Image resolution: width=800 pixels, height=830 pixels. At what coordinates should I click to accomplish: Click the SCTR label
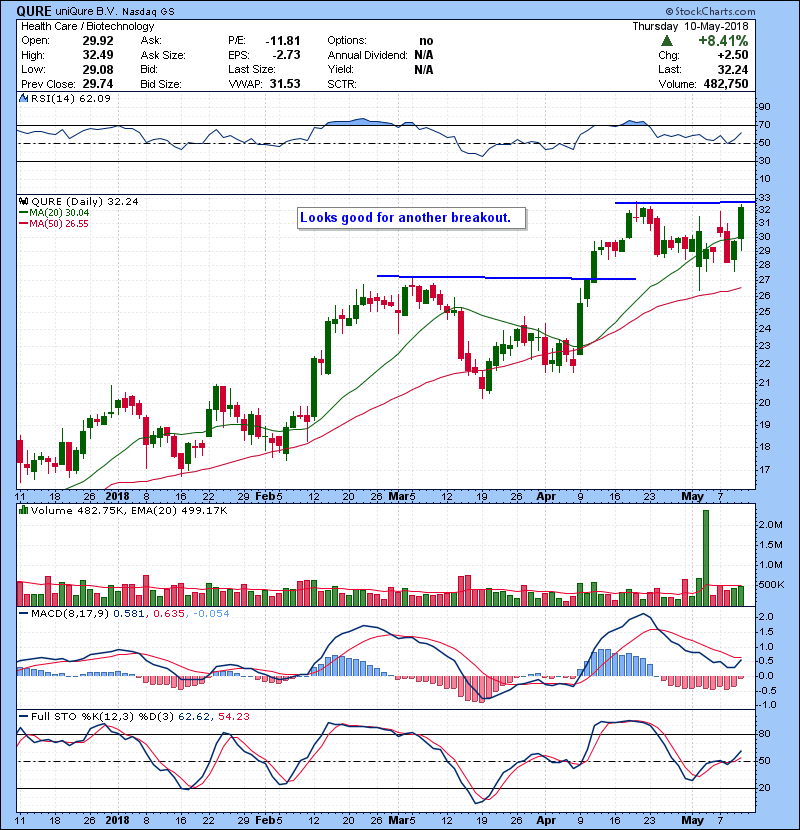click(x=342, y=84)
